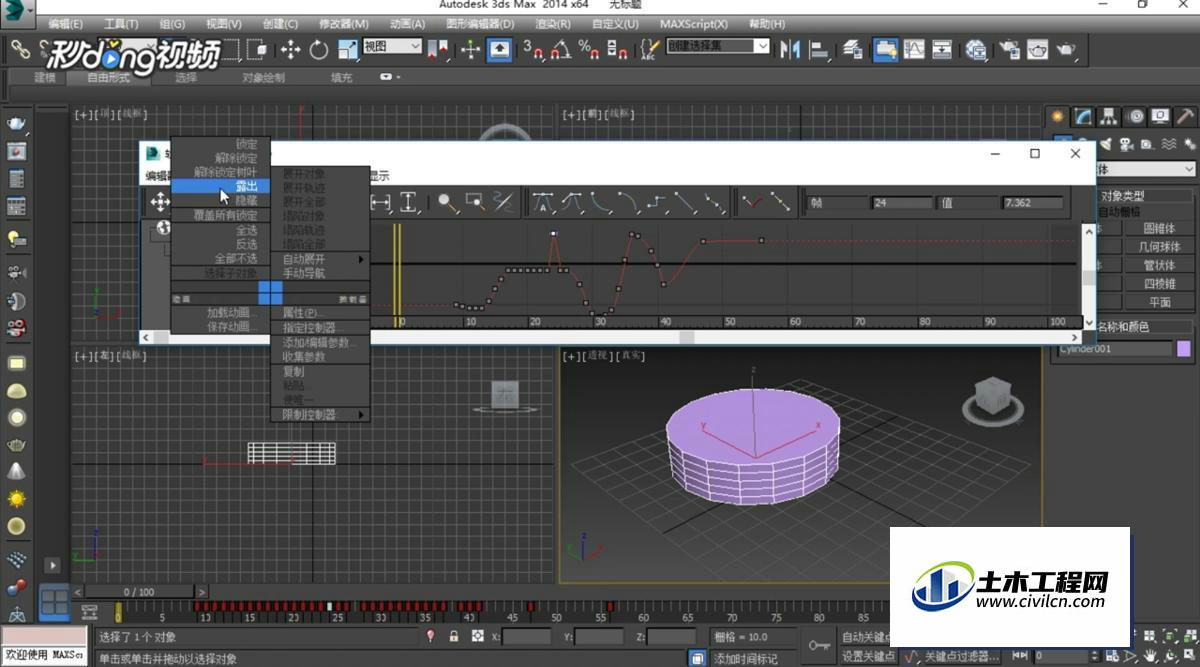Toggle the Angle Snap icon
The image size is (1200, 667).
coord(562,48)
